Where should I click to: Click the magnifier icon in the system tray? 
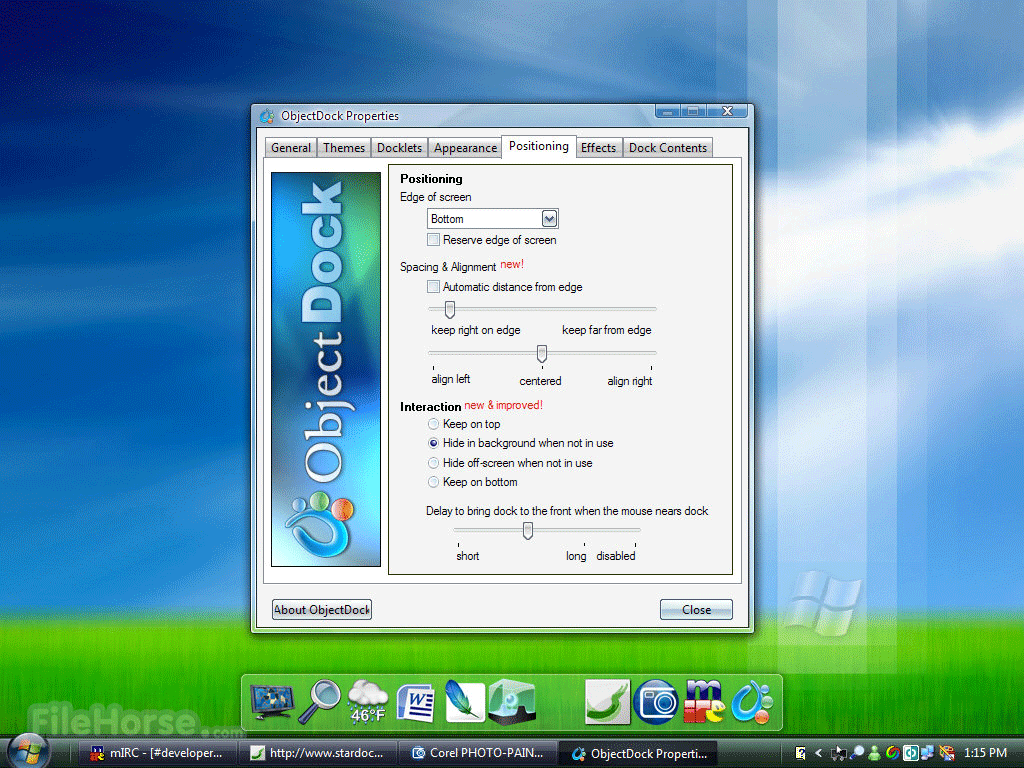tap(857, 753)
